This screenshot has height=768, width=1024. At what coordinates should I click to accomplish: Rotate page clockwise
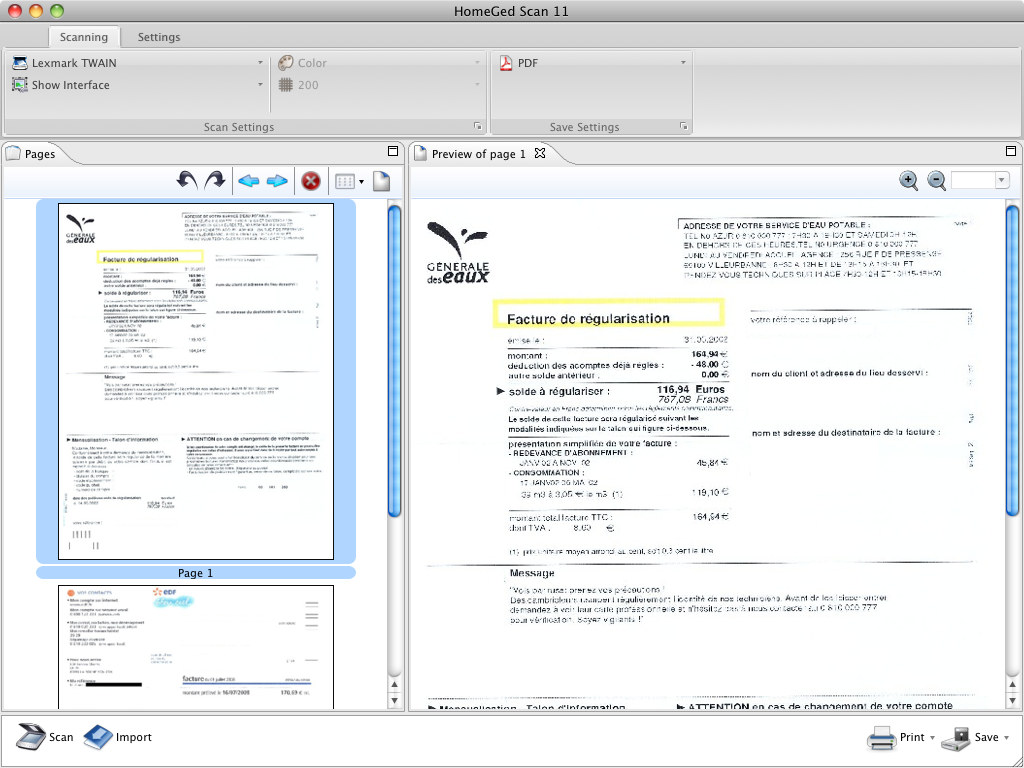tap(215, 181)
